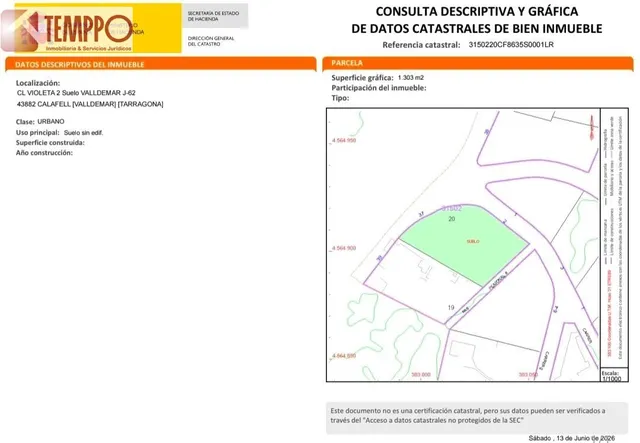Click the 'Superficie construida:' label
This screenshot has height=443, width=640.
pos(50,142)
